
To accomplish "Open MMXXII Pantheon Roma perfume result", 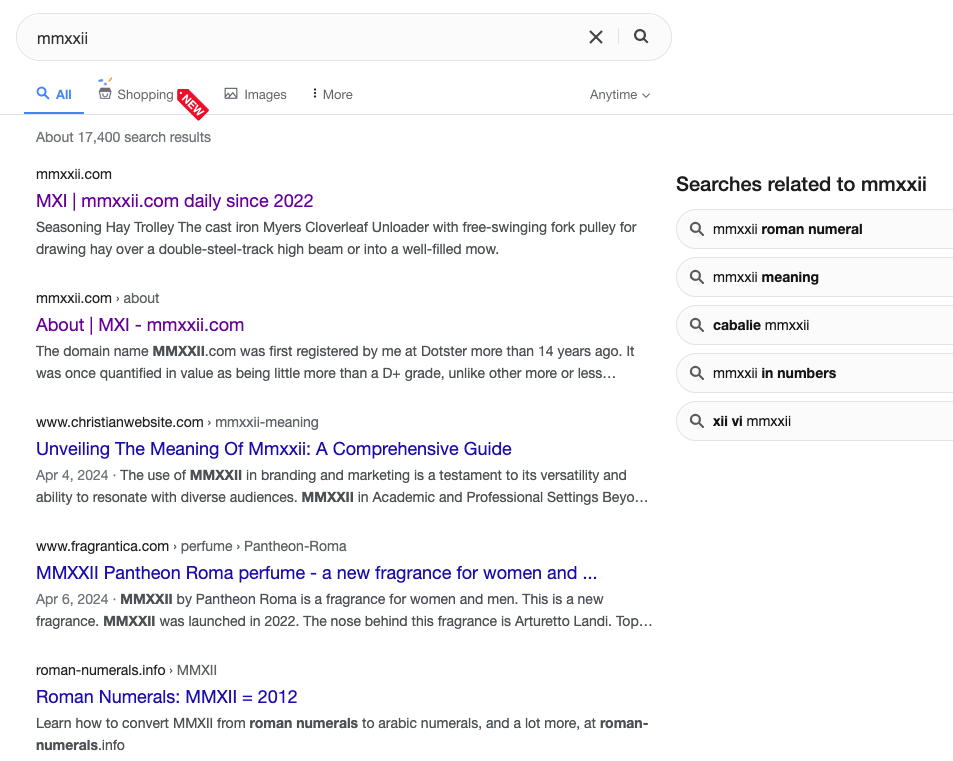I will (316, 573).
